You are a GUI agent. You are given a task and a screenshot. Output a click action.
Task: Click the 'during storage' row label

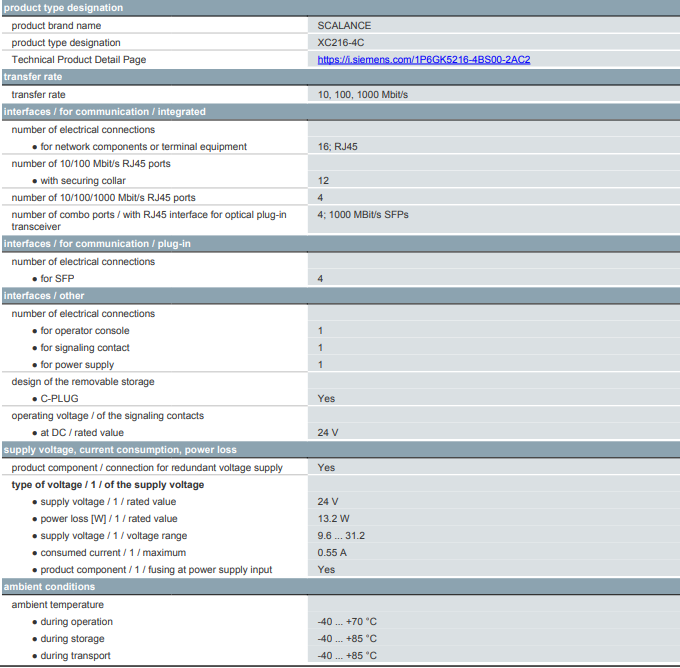pyautogui.click(x=72, y=639)
